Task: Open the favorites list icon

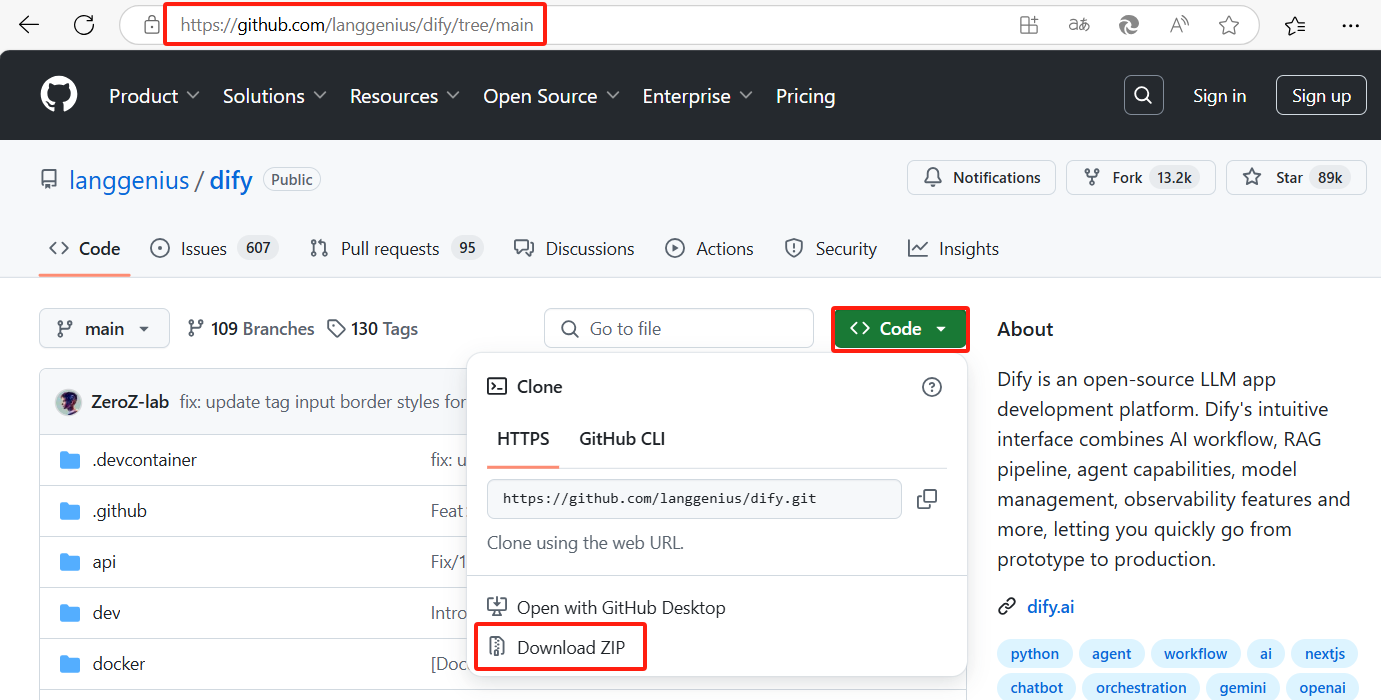Action: pos(1295,25)
